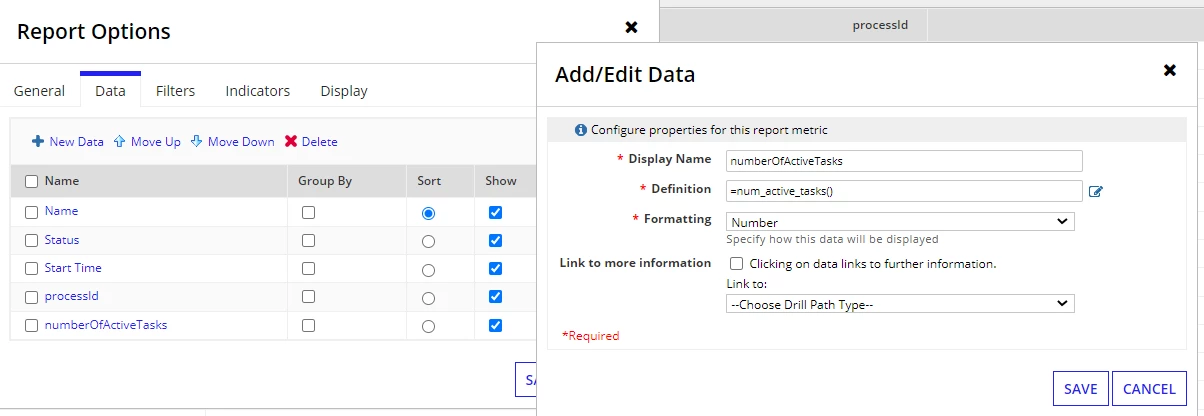Enable Group By for the processId row
Screen dimensions: 1204x416
308,297
